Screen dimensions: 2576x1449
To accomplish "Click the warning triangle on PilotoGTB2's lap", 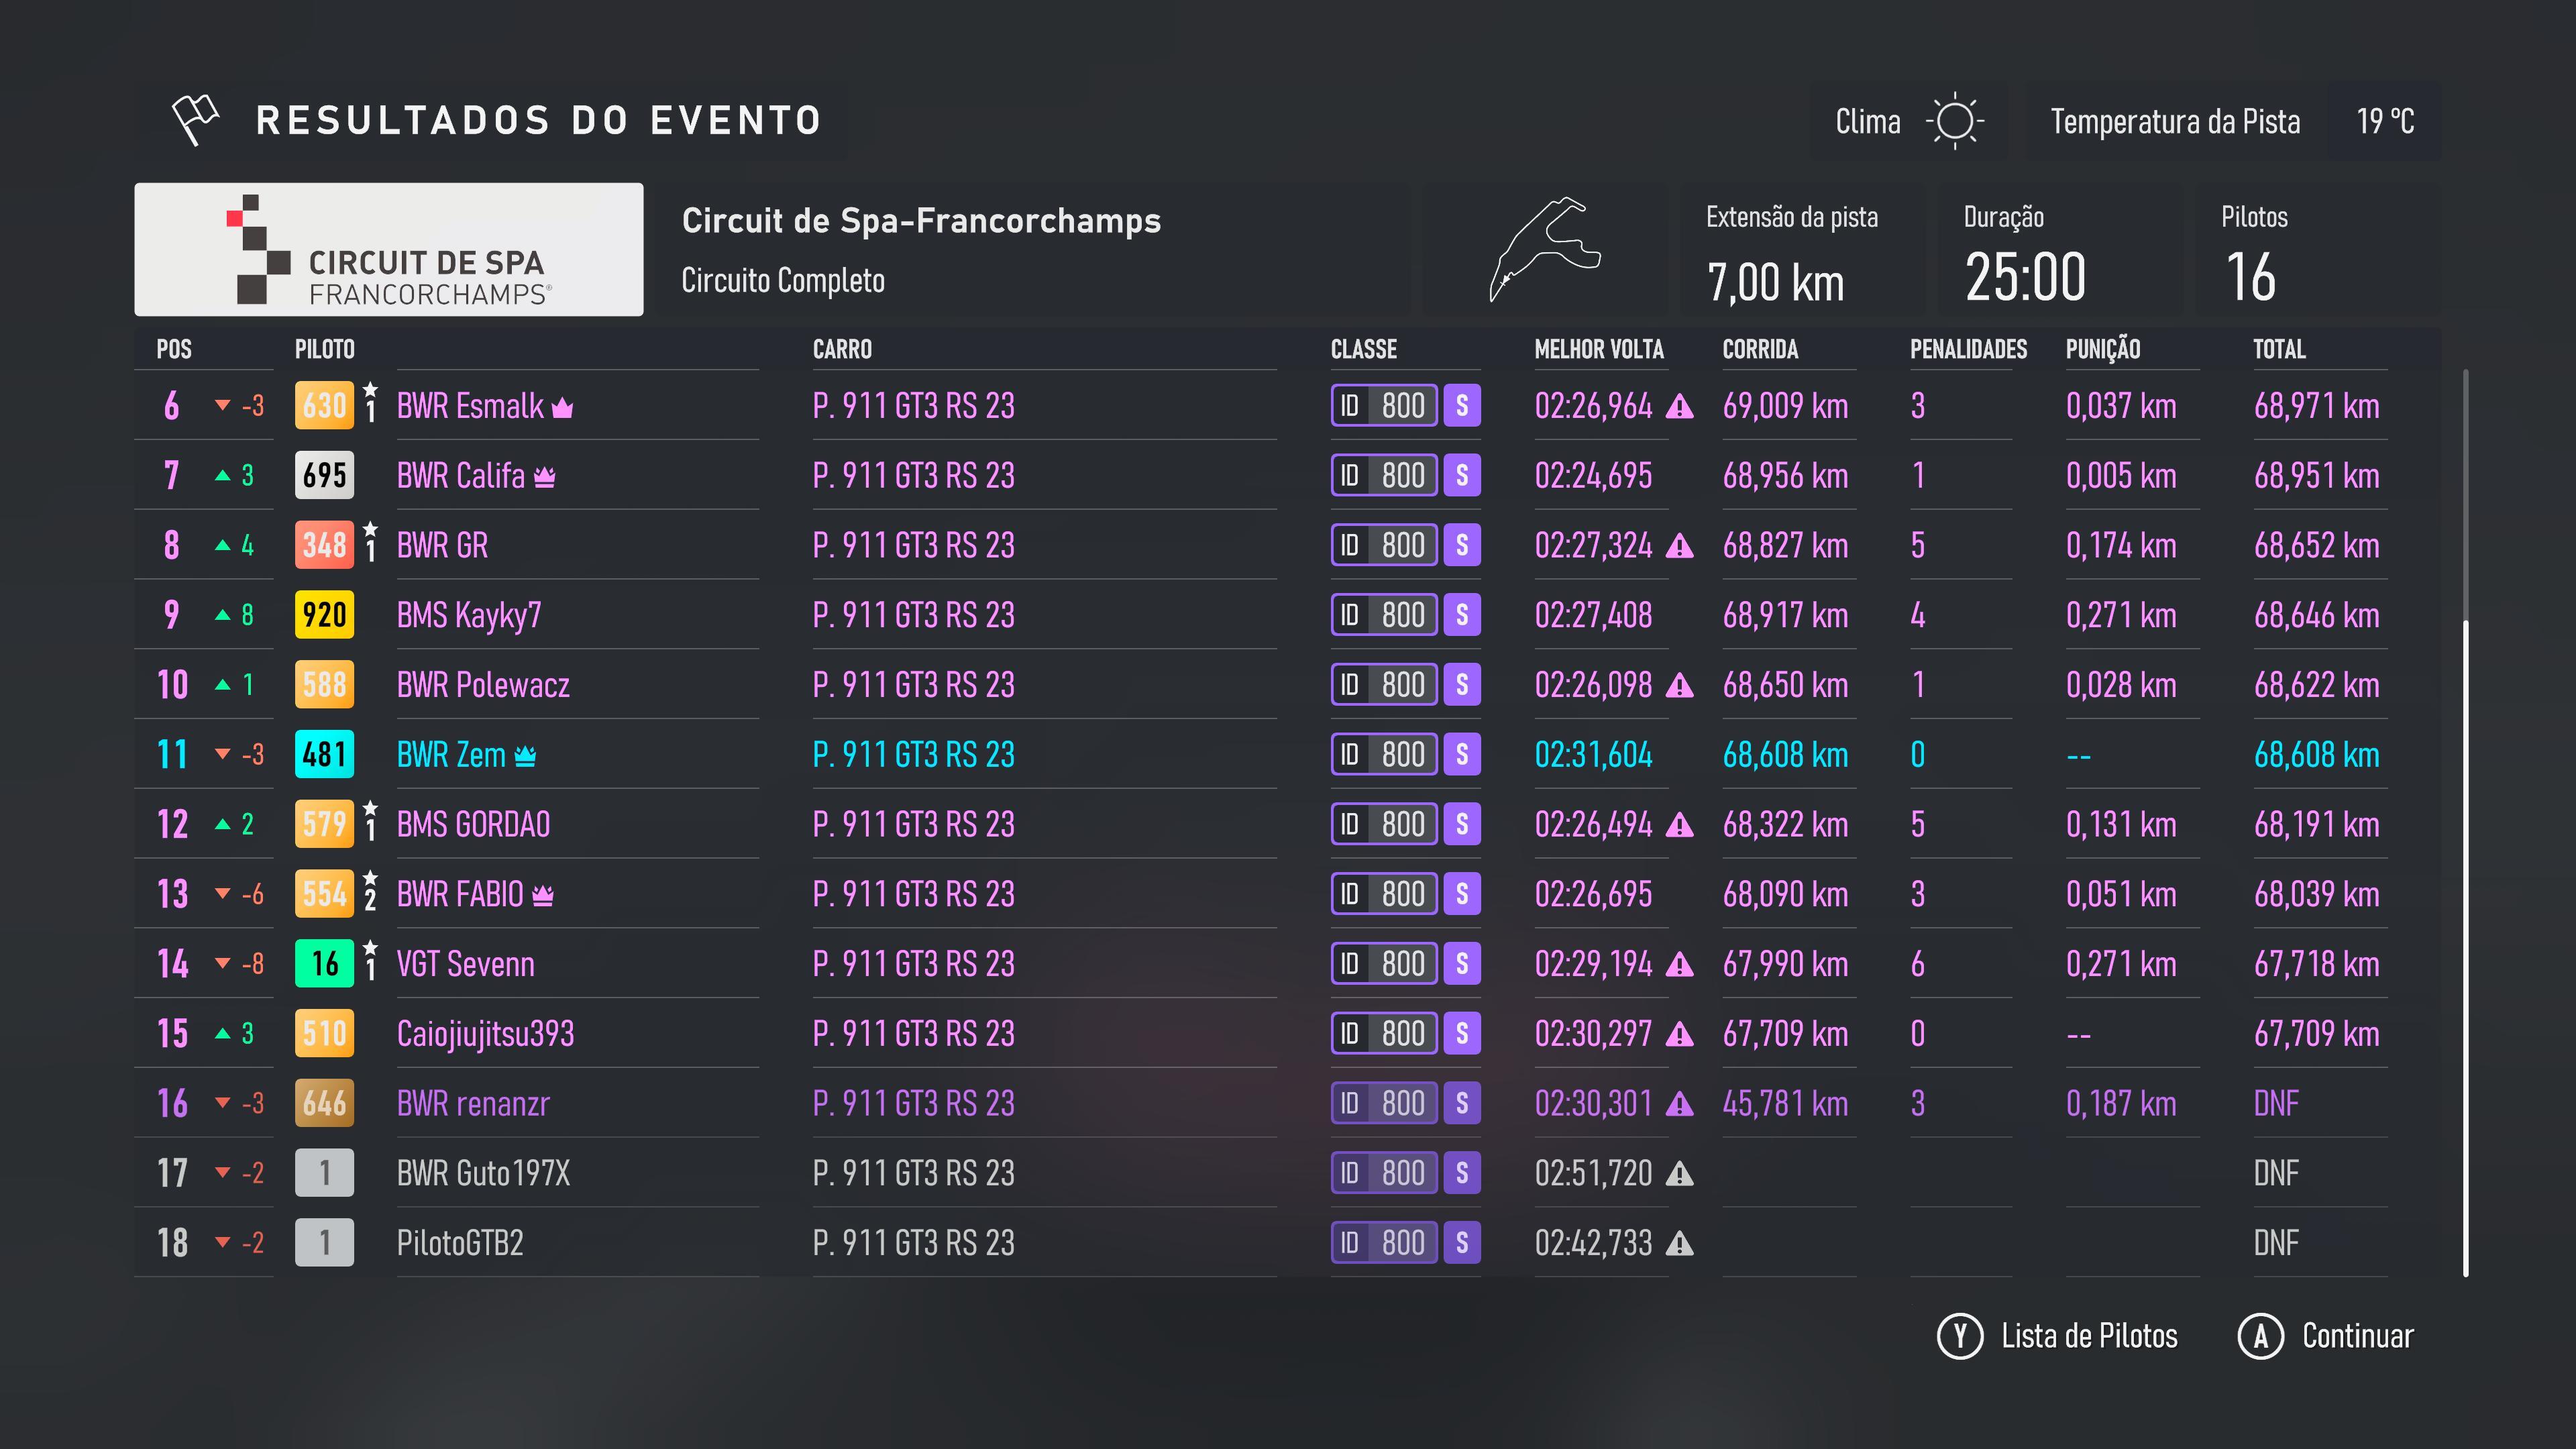I will pyautogui.click(x=1680, y=1243).
